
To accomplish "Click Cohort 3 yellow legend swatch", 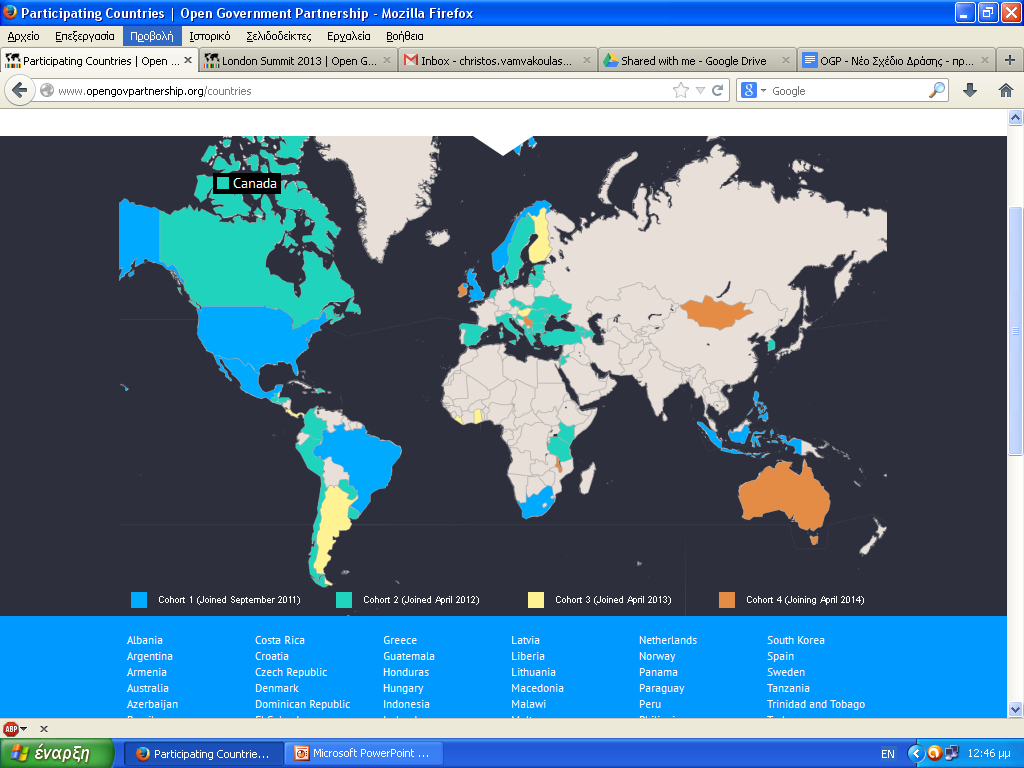I will [x=536, y=600].
